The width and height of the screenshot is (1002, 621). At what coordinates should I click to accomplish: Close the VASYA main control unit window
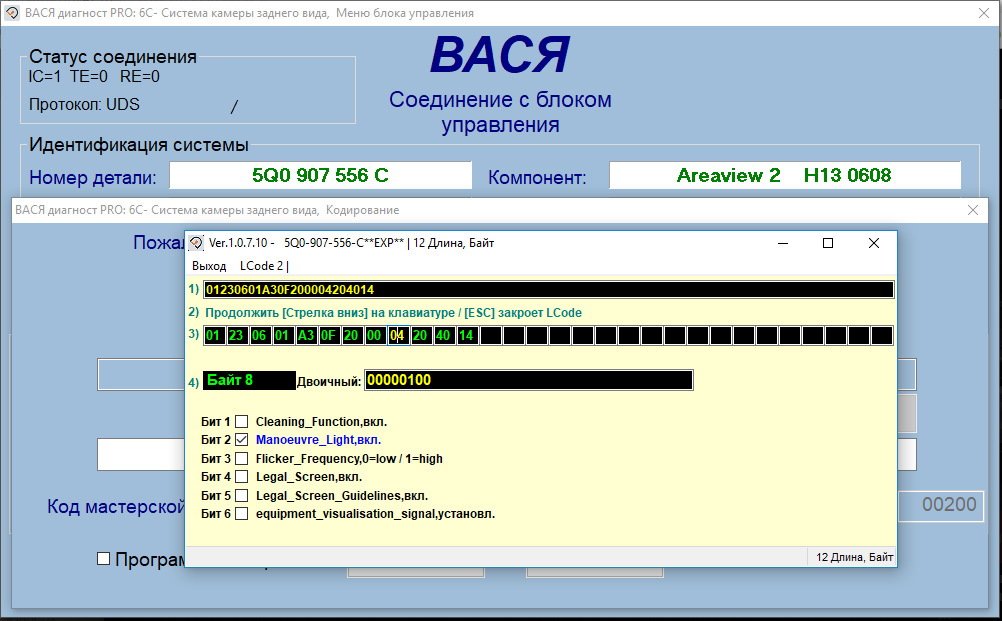pos(984,13)
